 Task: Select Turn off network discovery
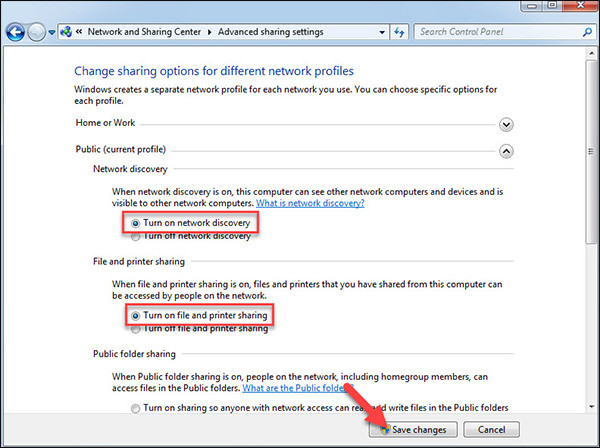[136, 236]
